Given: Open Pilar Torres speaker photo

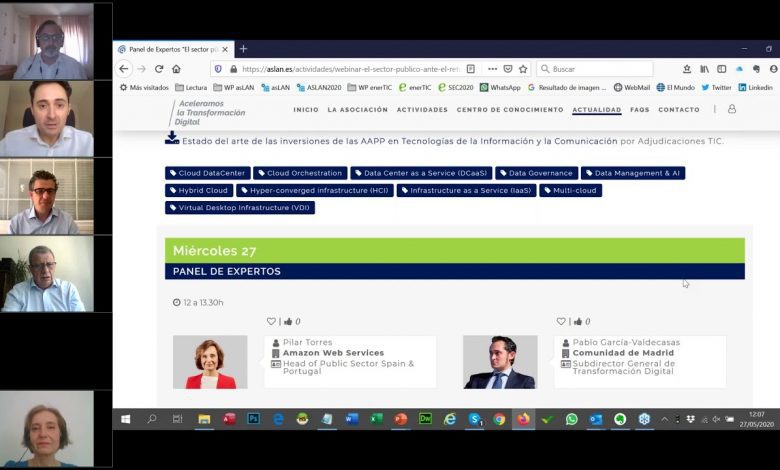Looking at the screenshot, I should click(x=210, y=362).
